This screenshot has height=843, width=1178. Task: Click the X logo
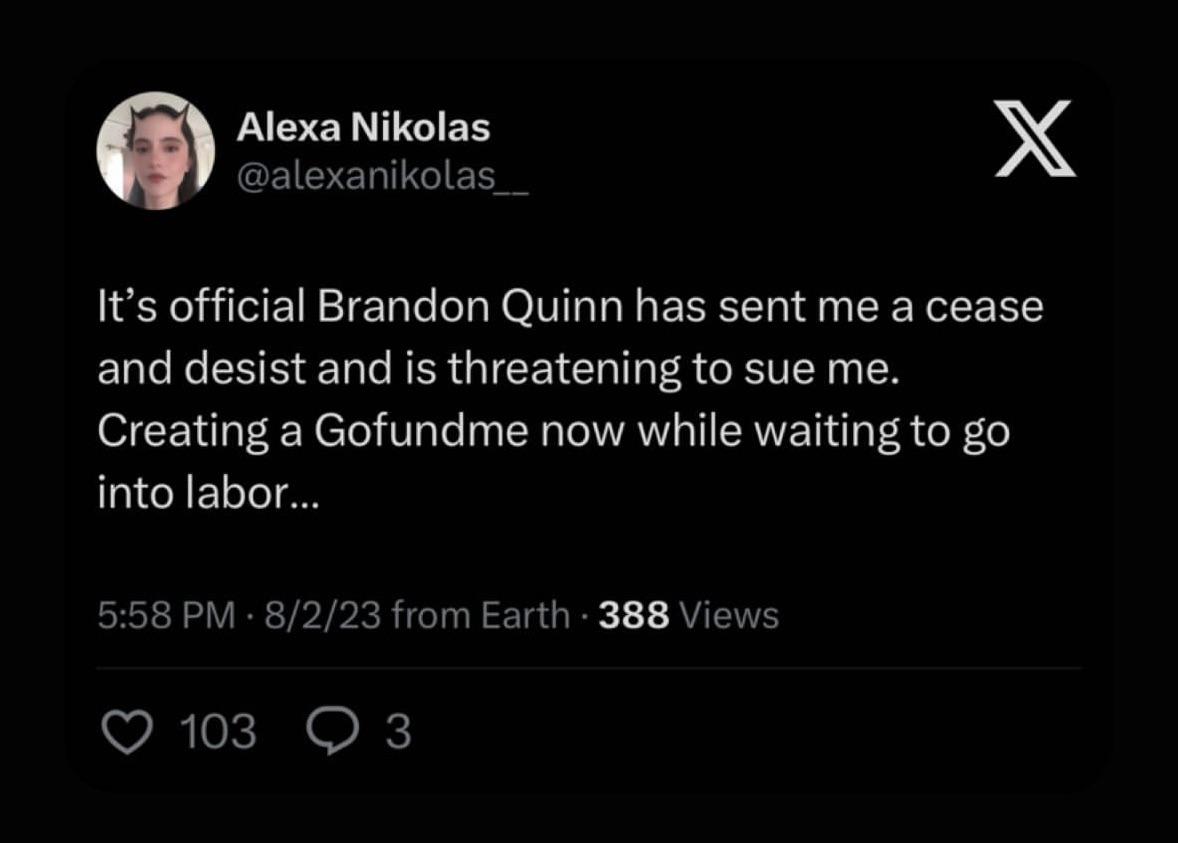tap(1035, 139)
